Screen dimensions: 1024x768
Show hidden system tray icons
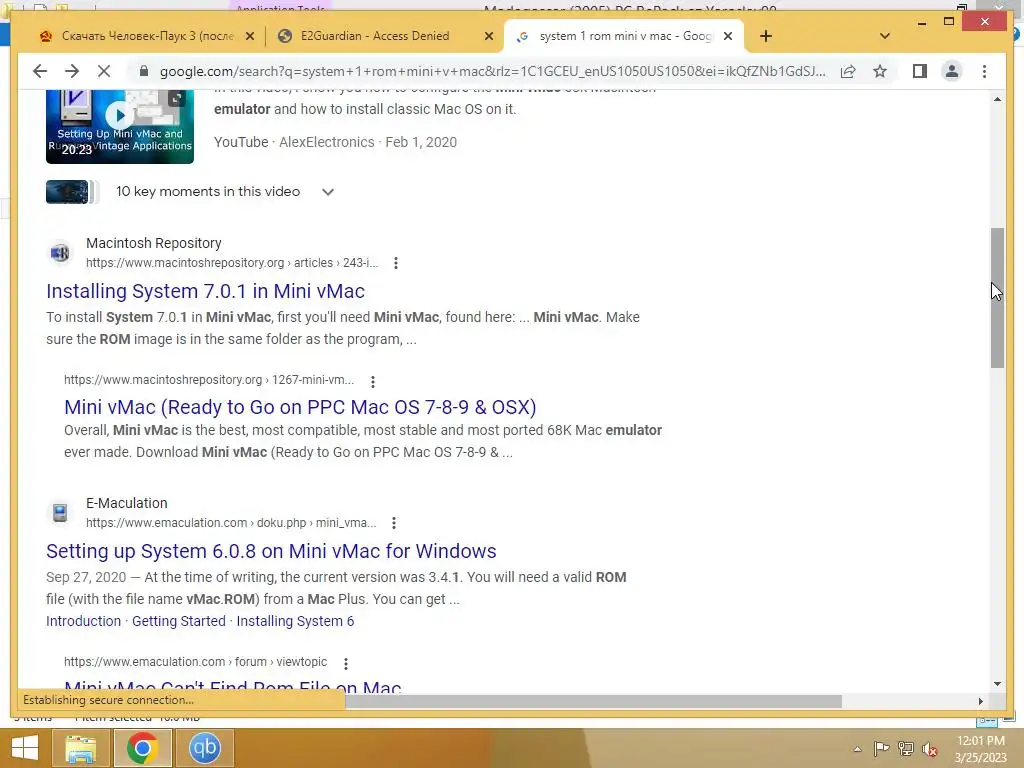pyautogui.click(x=857, y=749)
